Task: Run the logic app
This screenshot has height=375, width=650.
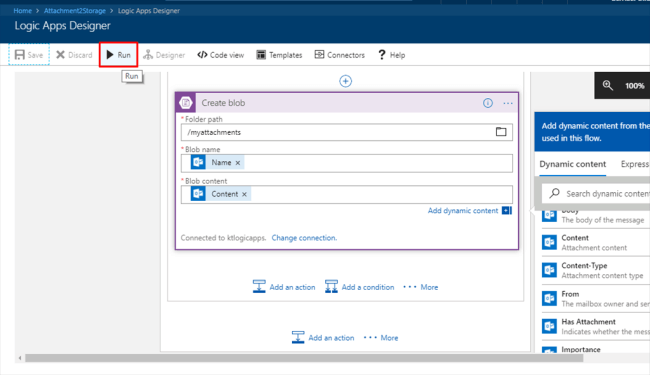Action: (x=119, y=55)
